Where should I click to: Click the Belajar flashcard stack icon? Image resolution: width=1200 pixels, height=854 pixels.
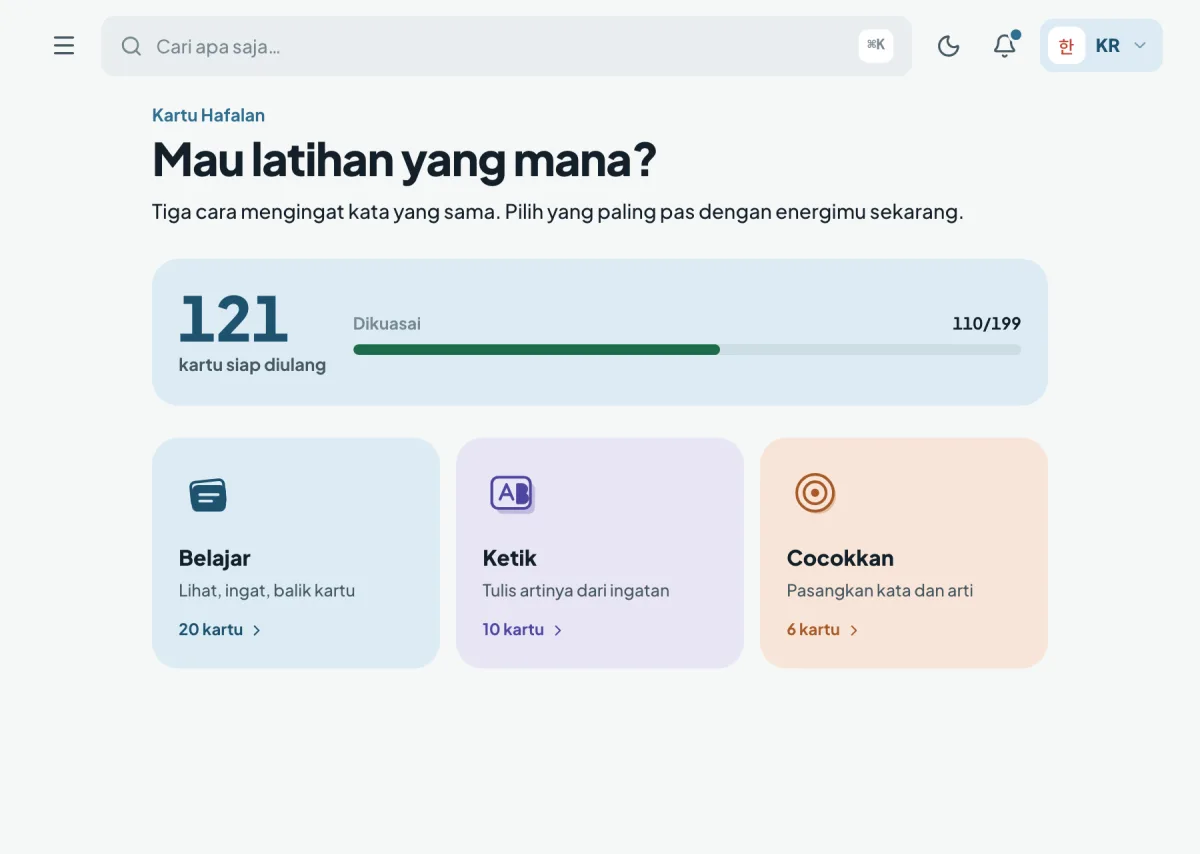coord(208,495)
